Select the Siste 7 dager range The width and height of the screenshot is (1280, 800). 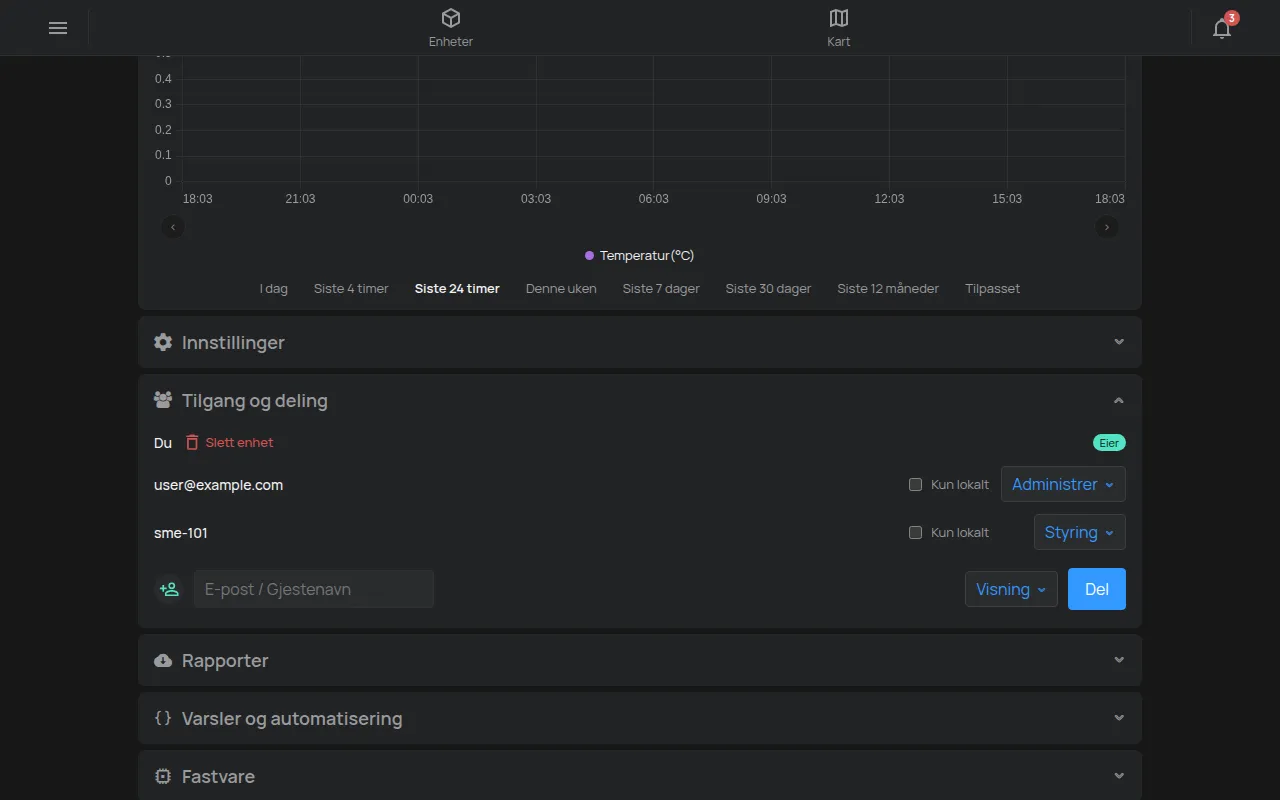[x=661, y=288]
